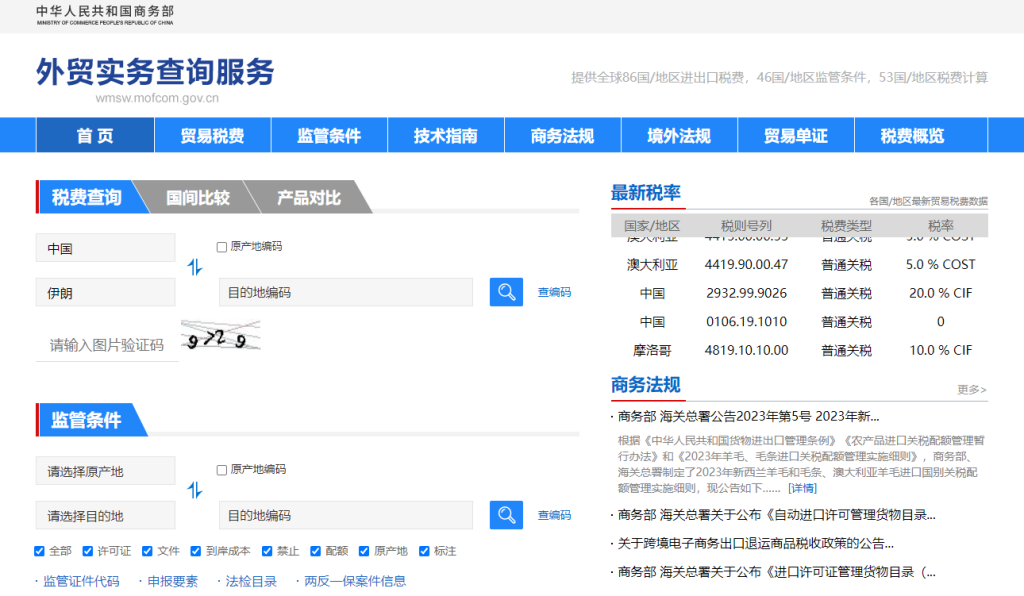
Task: Open the 法检目录 link
Action: 251,581
